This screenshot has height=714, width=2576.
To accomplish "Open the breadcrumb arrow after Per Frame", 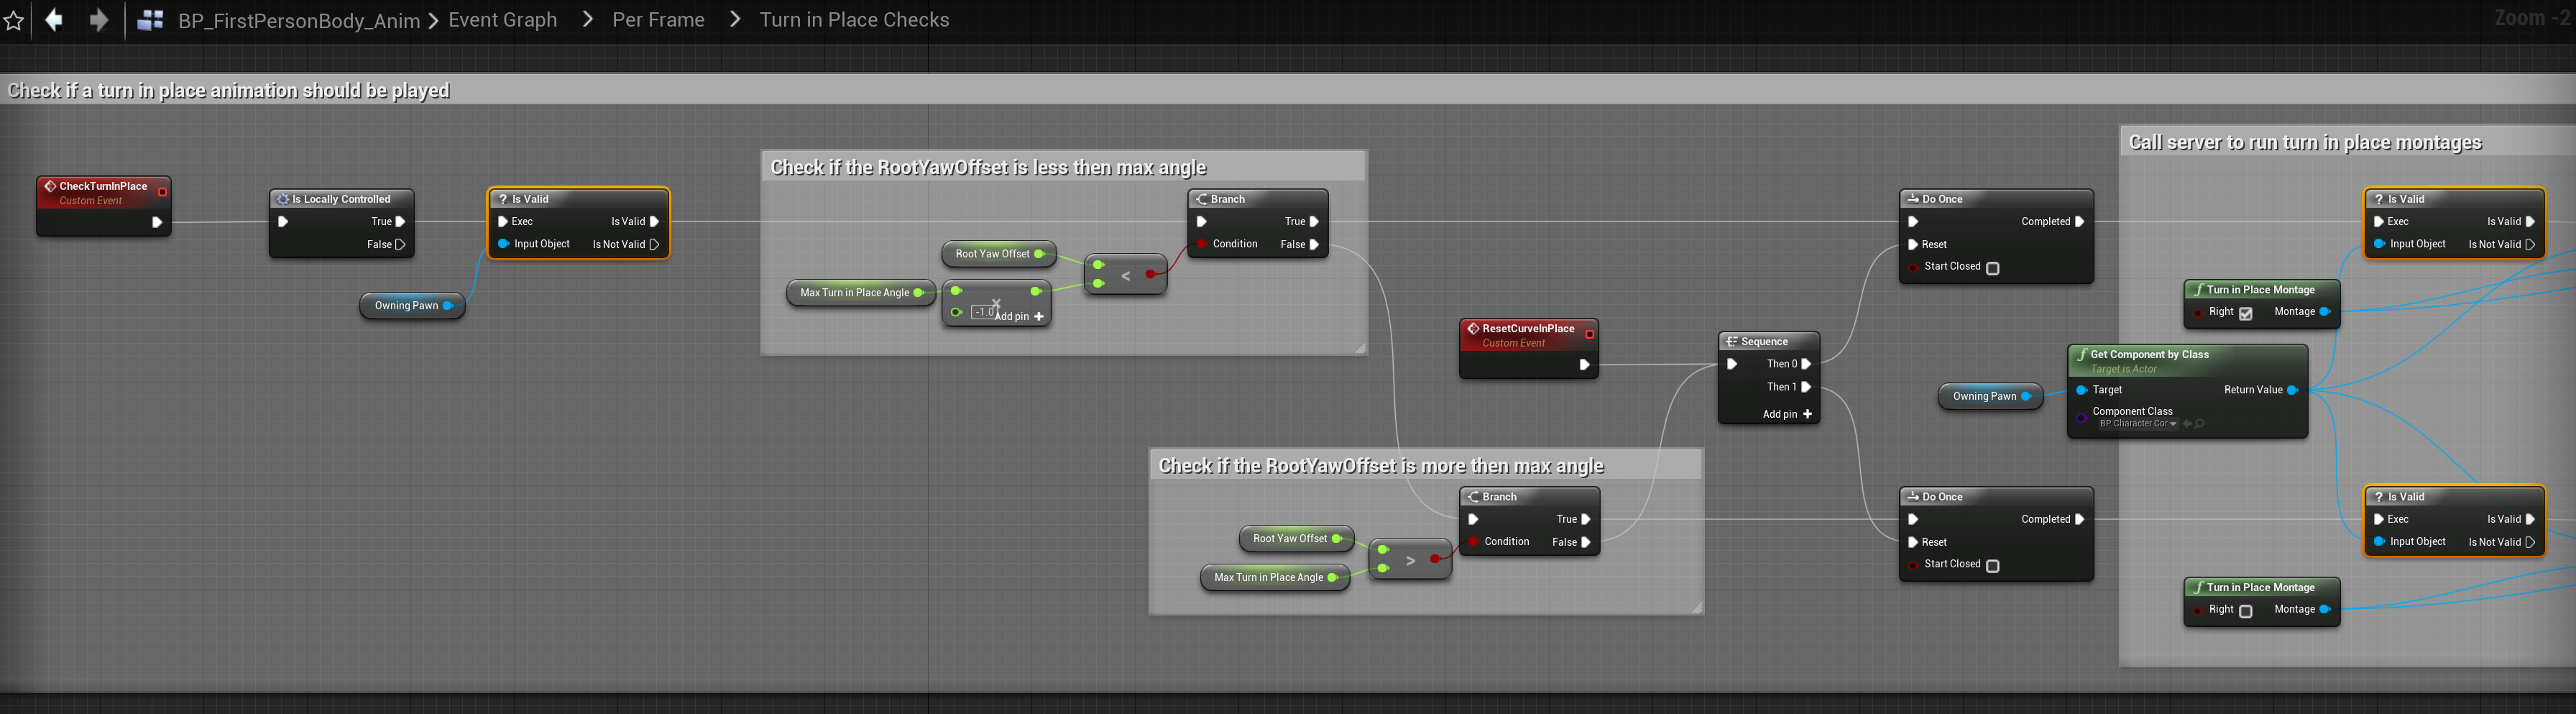I will coord(735,20).
